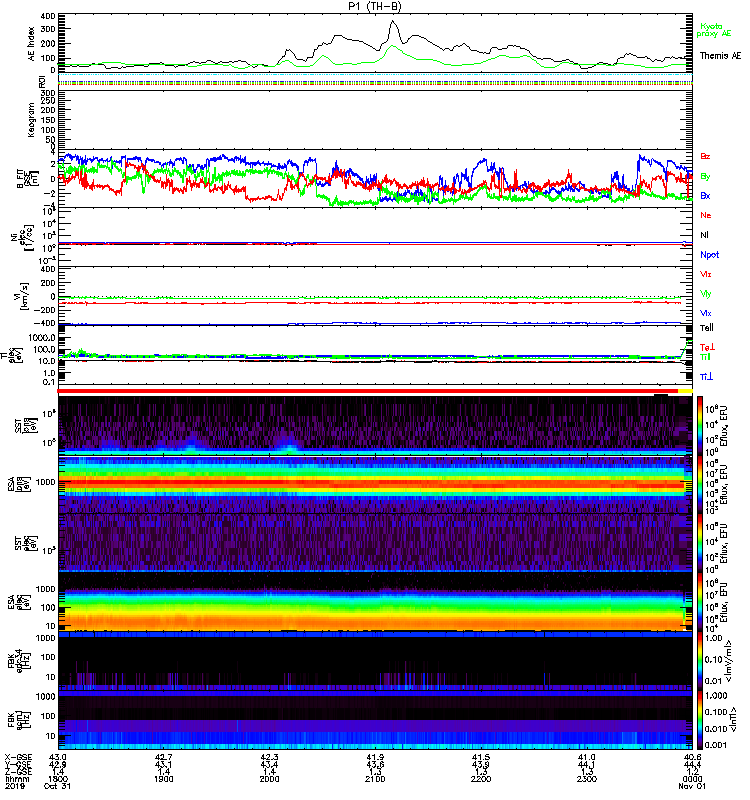
Task: Click the 0000 time tick label
Action: click(692, 779)
